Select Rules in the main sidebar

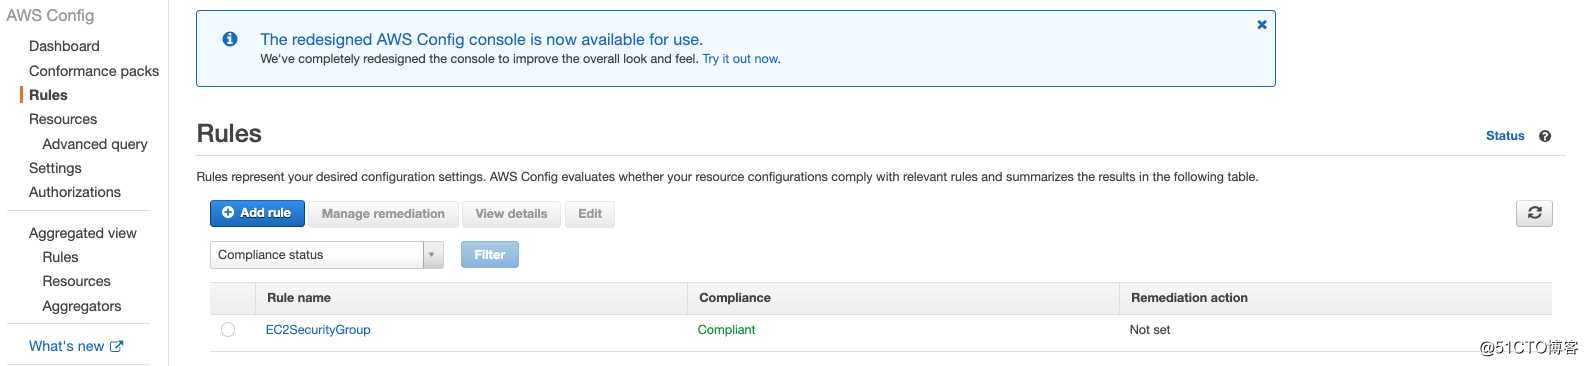tap(48, 95)
